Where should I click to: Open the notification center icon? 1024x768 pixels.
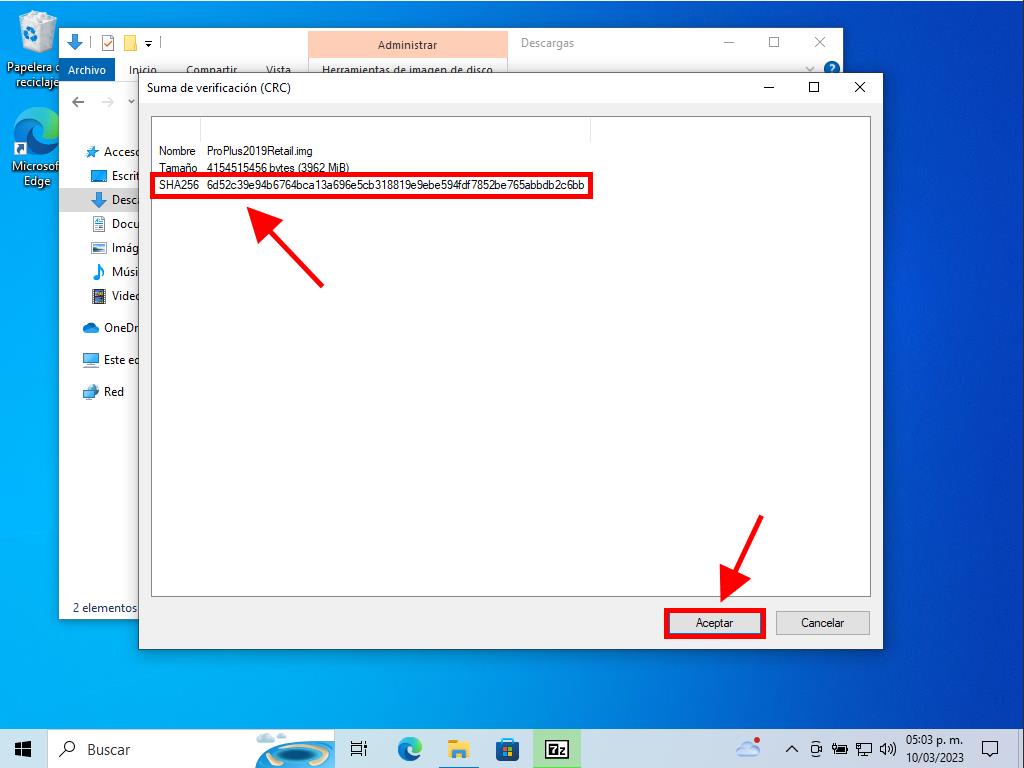989,749
